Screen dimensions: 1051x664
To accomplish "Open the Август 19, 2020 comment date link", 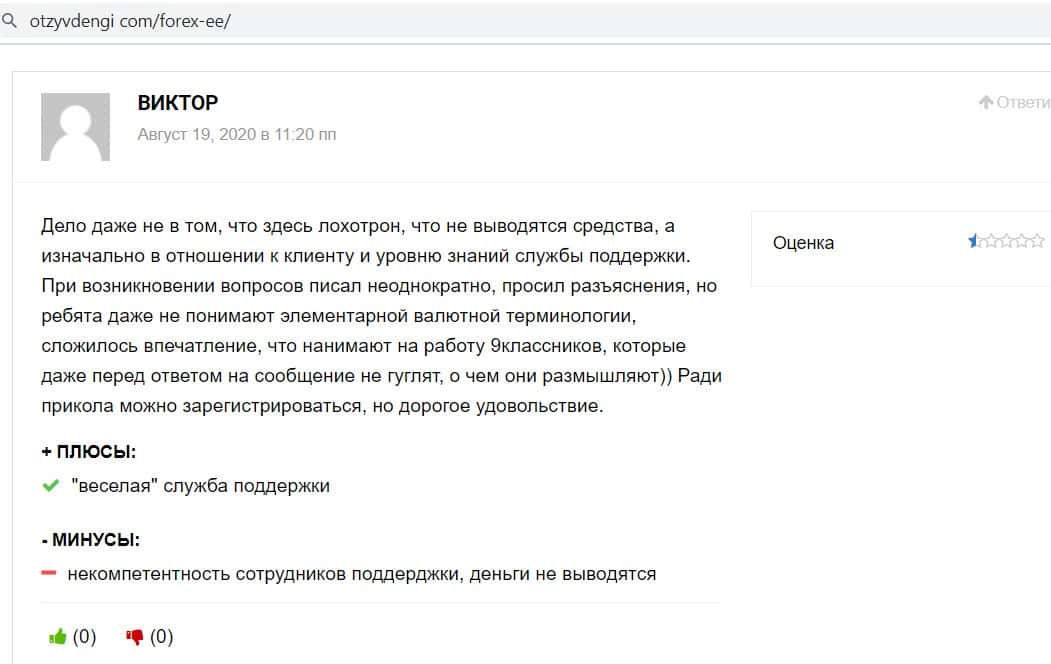I will 237,134.
